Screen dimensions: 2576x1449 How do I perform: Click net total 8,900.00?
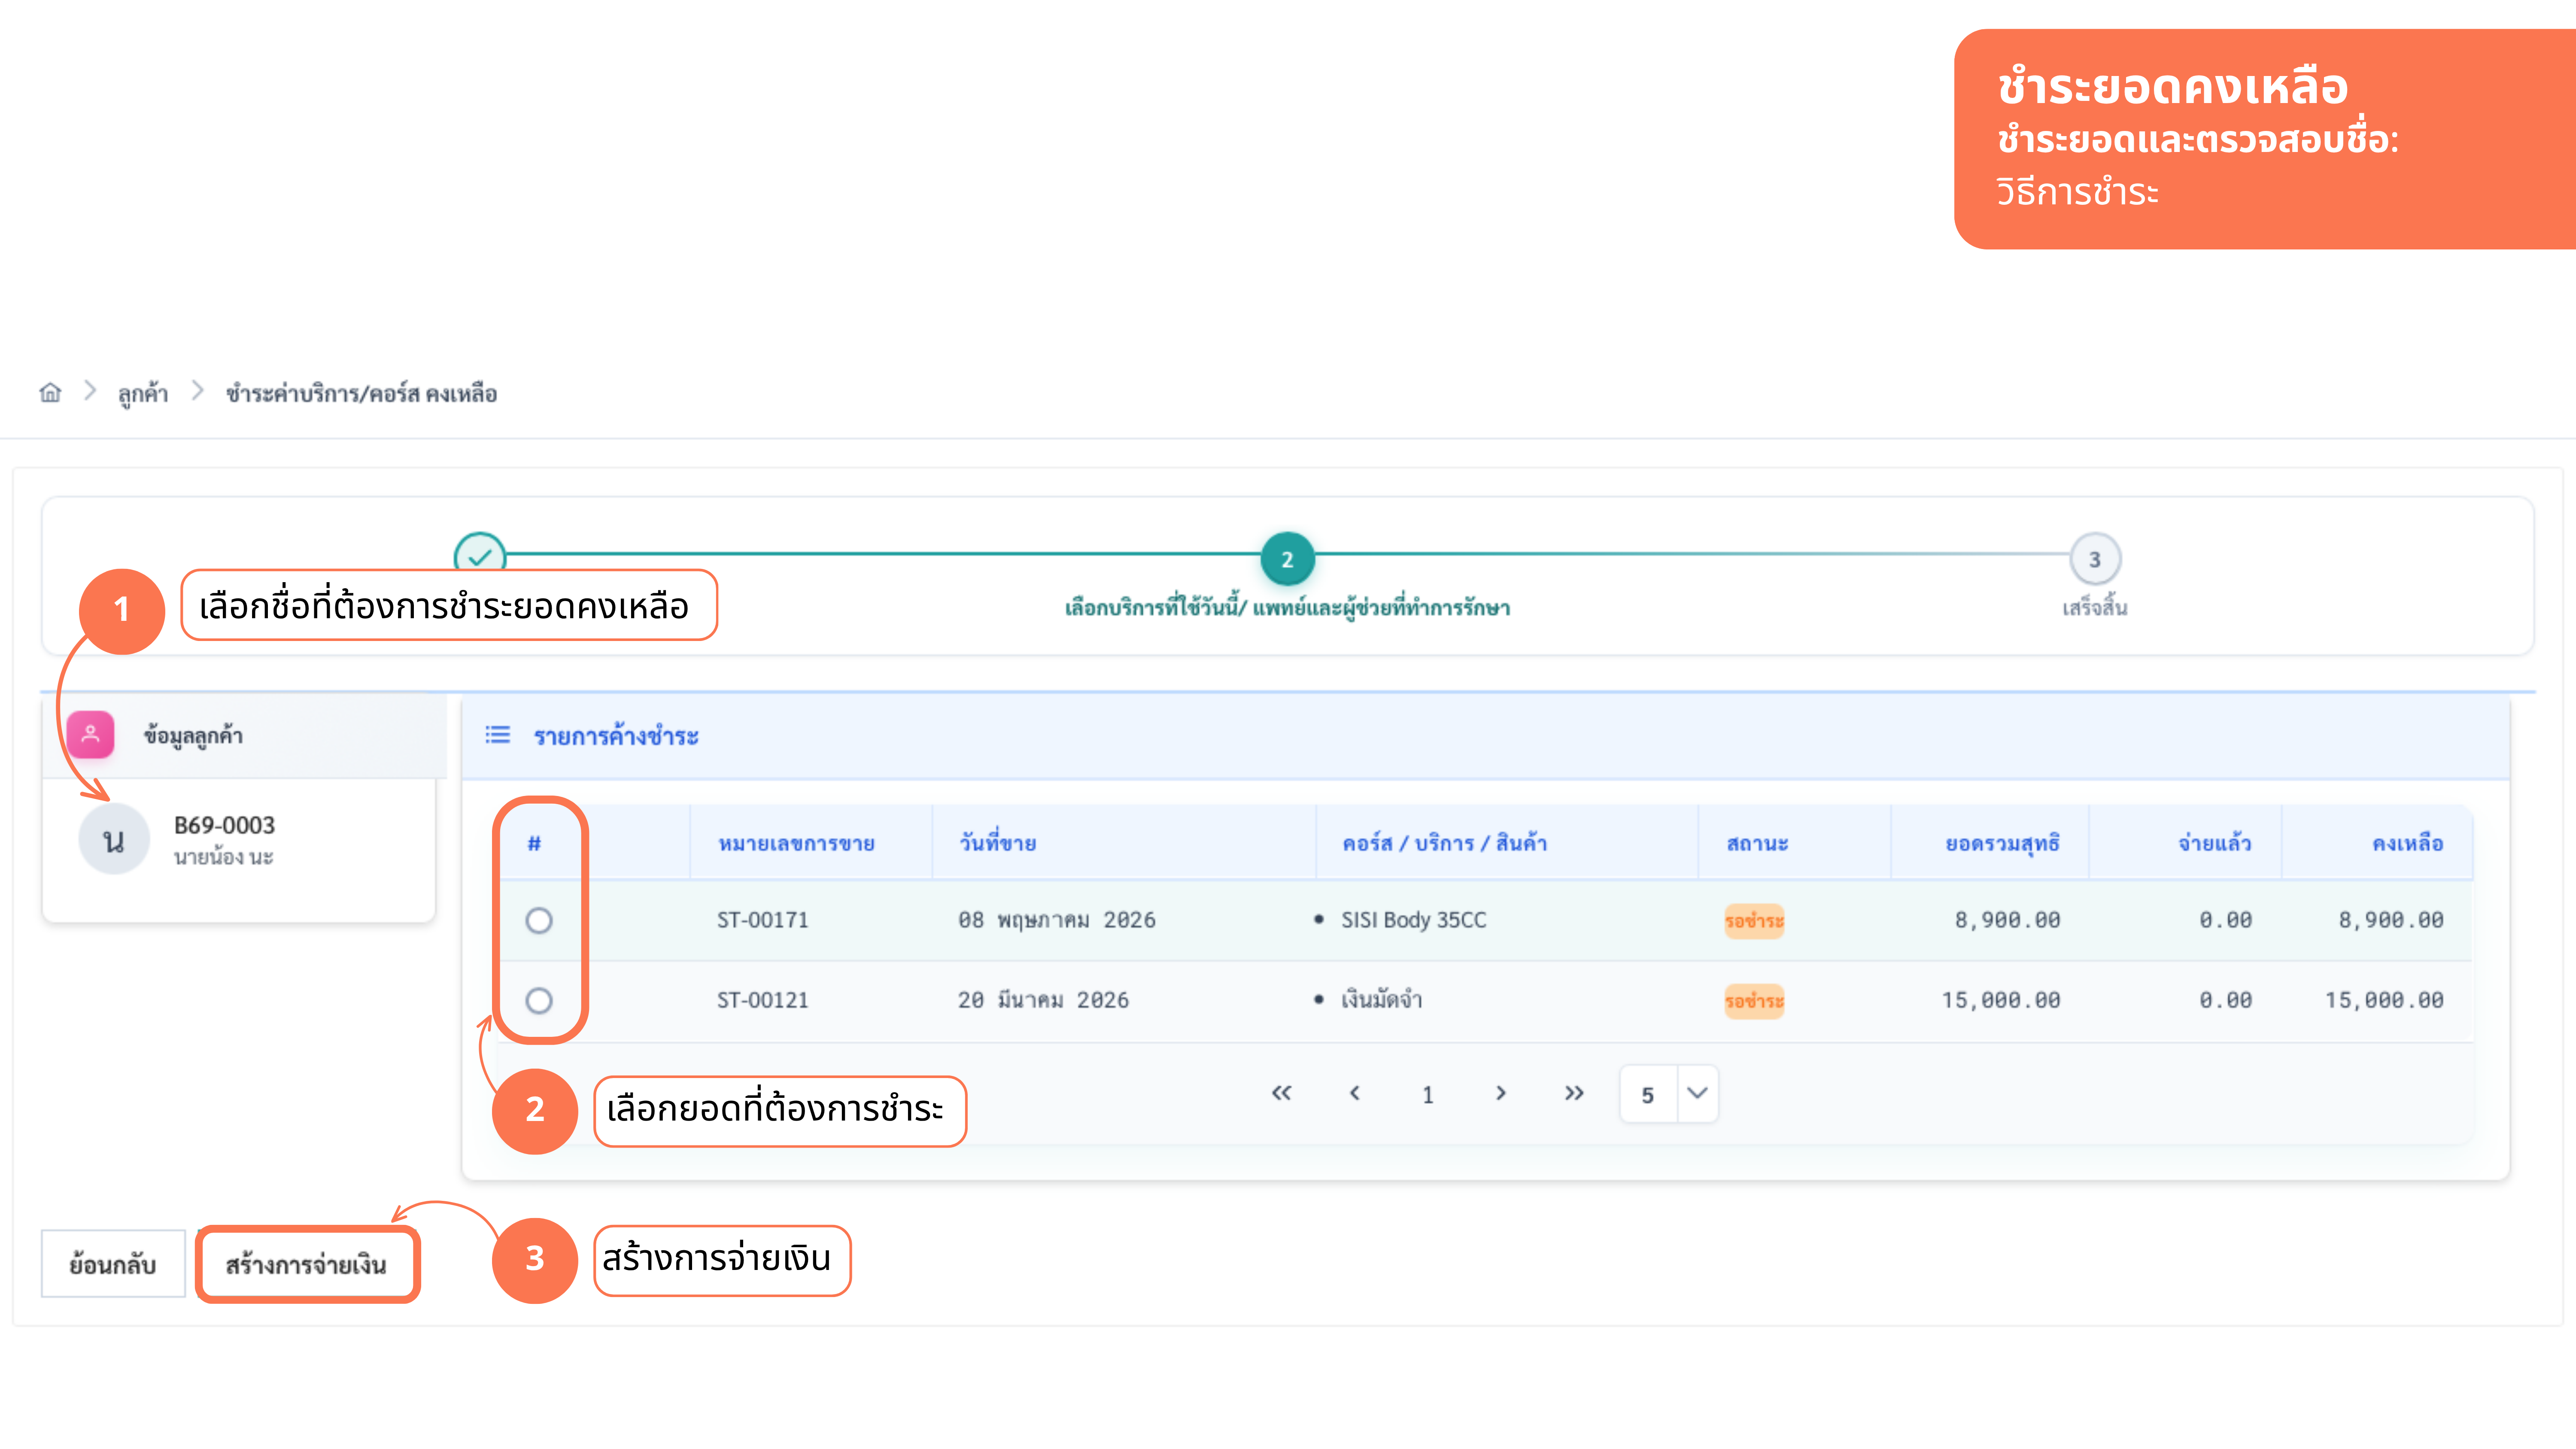tap(2007, 920)
